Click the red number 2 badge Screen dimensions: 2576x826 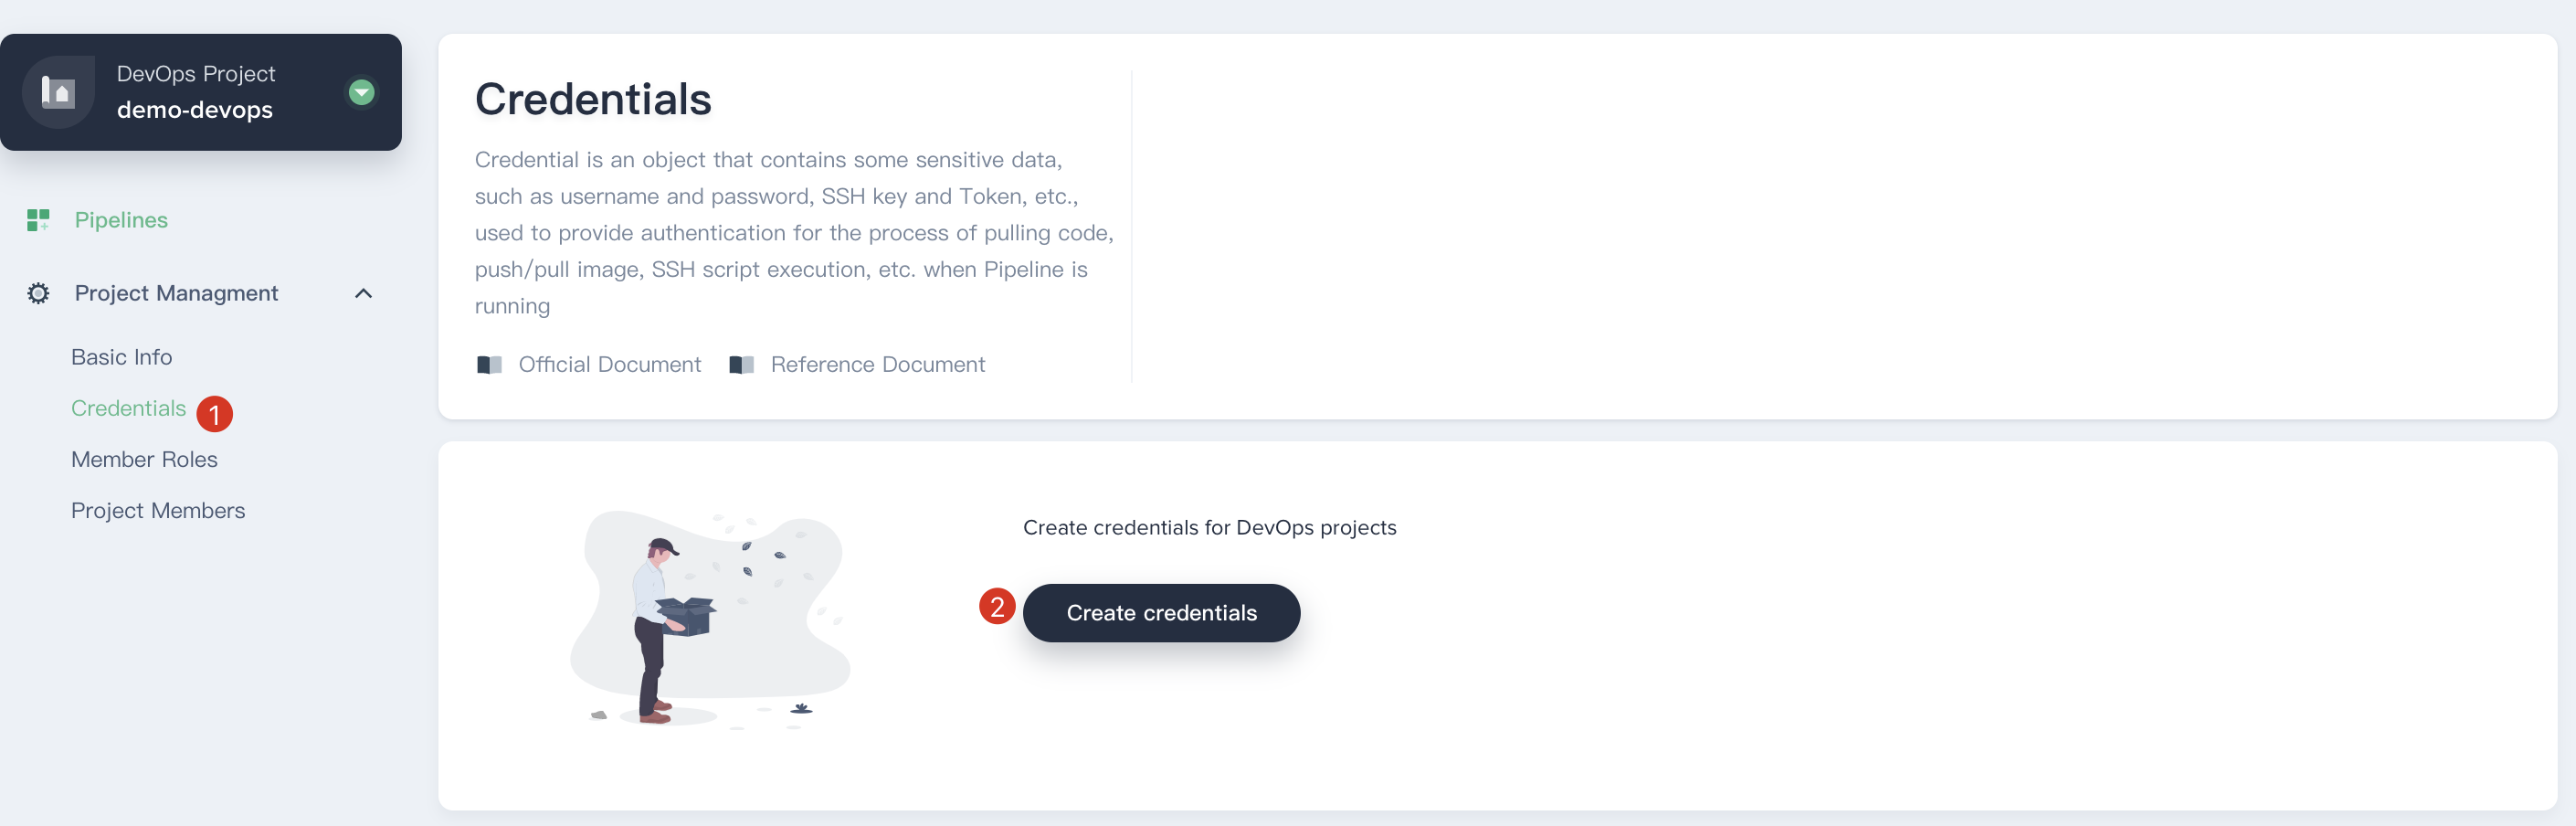[996, 606]
